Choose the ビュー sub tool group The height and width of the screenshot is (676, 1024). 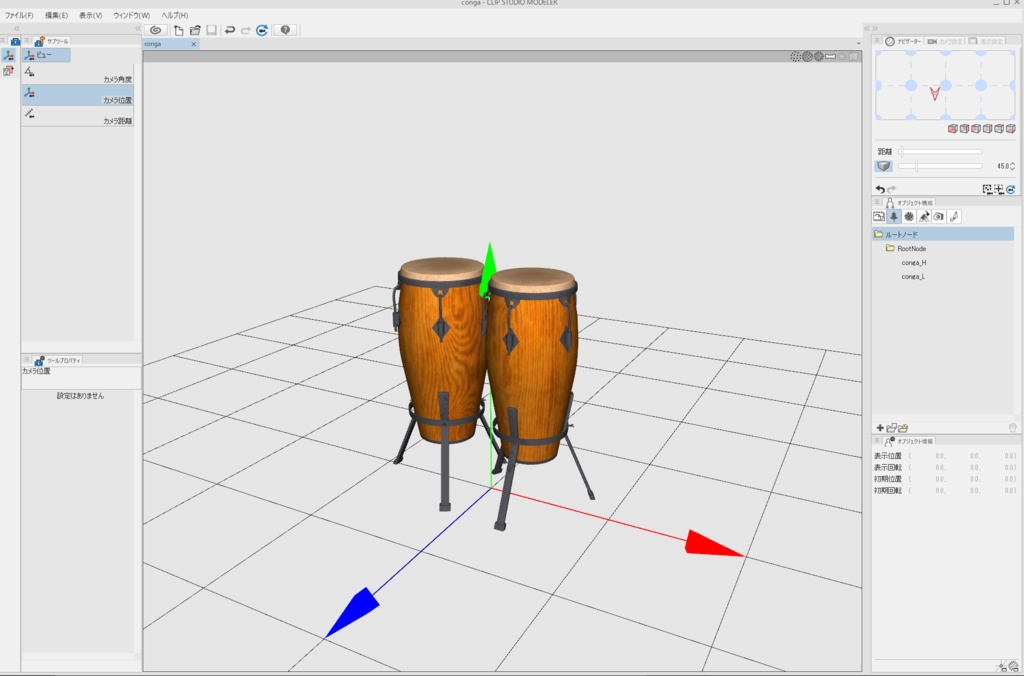(46, 55)
